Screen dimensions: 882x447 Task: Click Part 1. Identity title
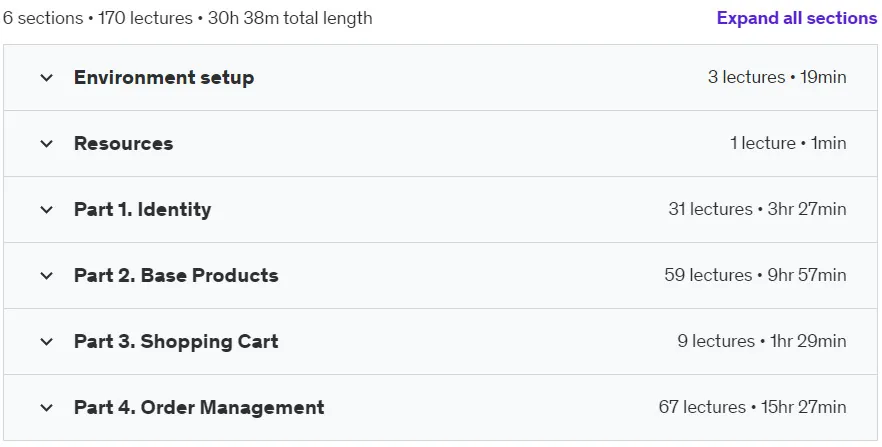pos(142,210)
